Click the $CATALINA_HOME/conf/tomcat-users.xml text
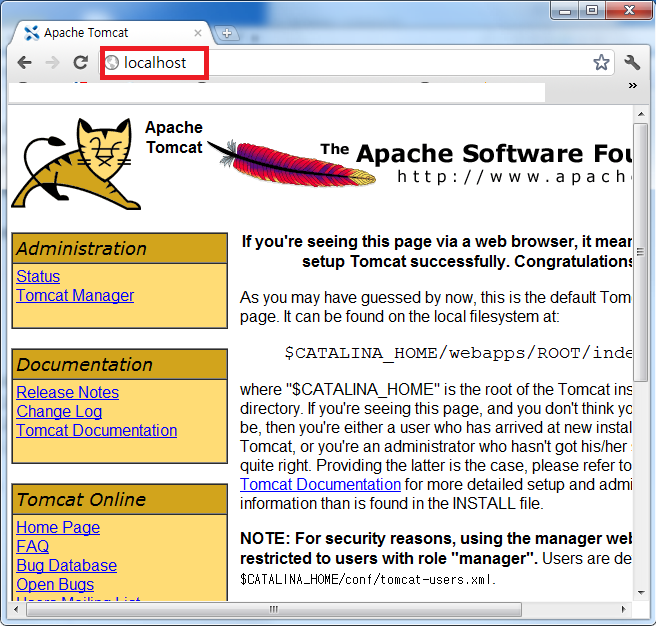Screen dimensions: 656x626 coord(368,580)
